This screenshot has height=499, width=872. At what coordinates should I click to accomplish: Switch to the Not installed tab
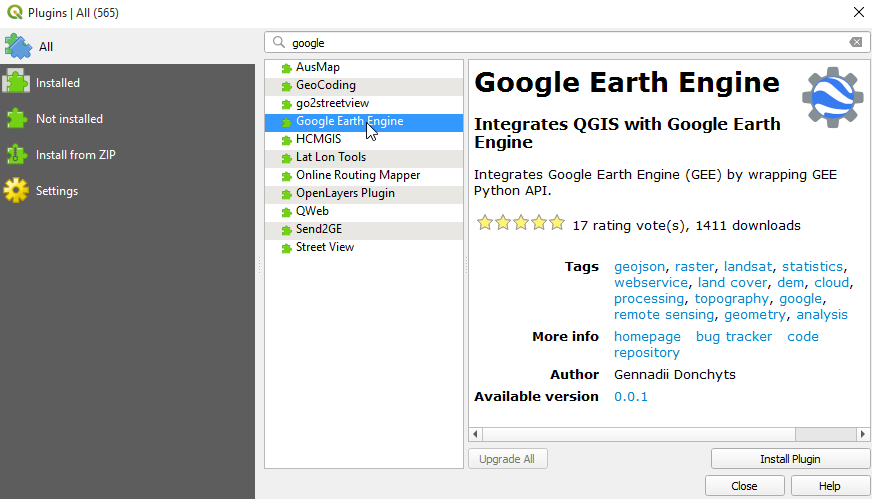coord(127,119)
